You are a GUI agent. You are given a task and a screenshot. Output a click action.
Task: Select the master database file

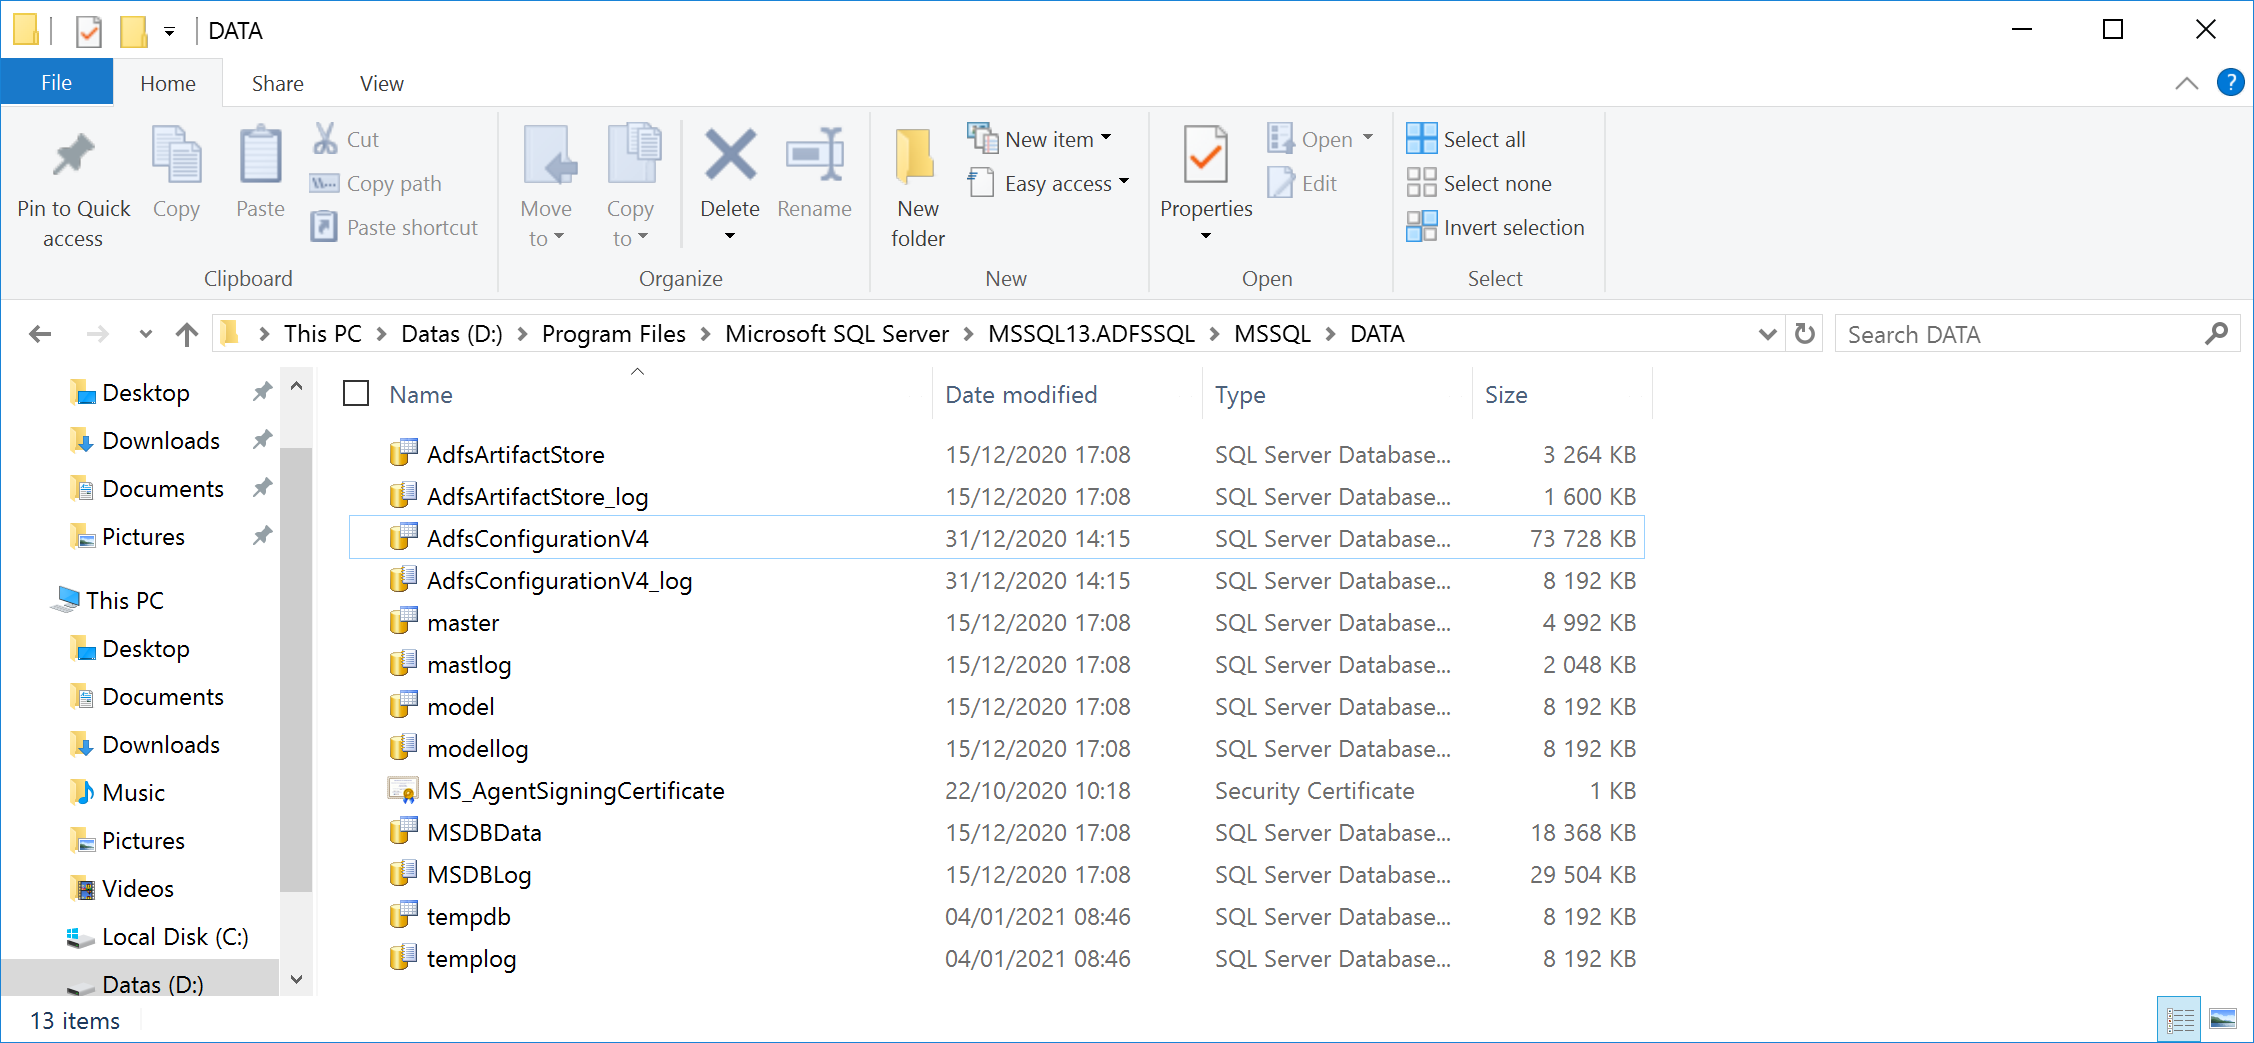point(996,622)
